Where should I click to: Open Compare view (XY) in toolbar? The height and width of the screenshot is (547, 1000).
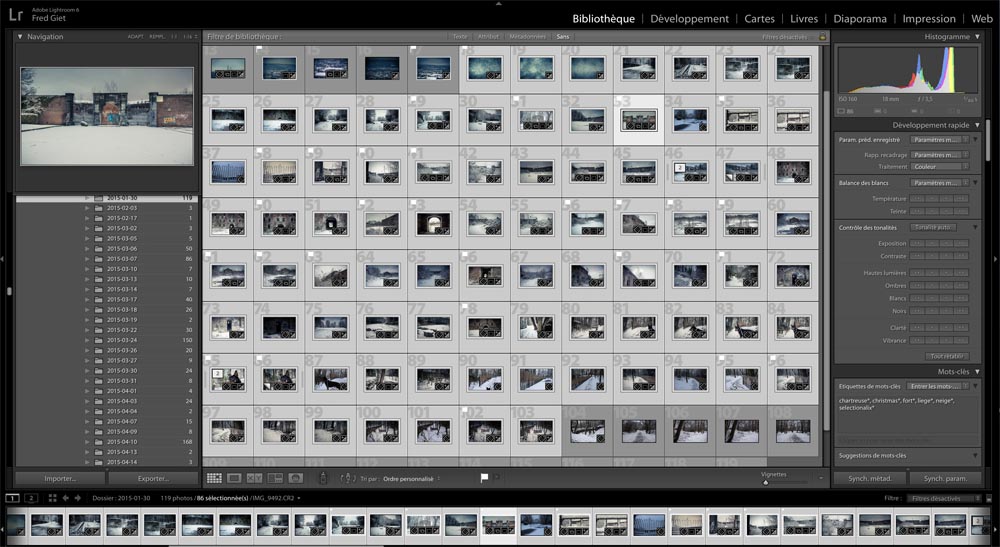click(x=255, y=479)
